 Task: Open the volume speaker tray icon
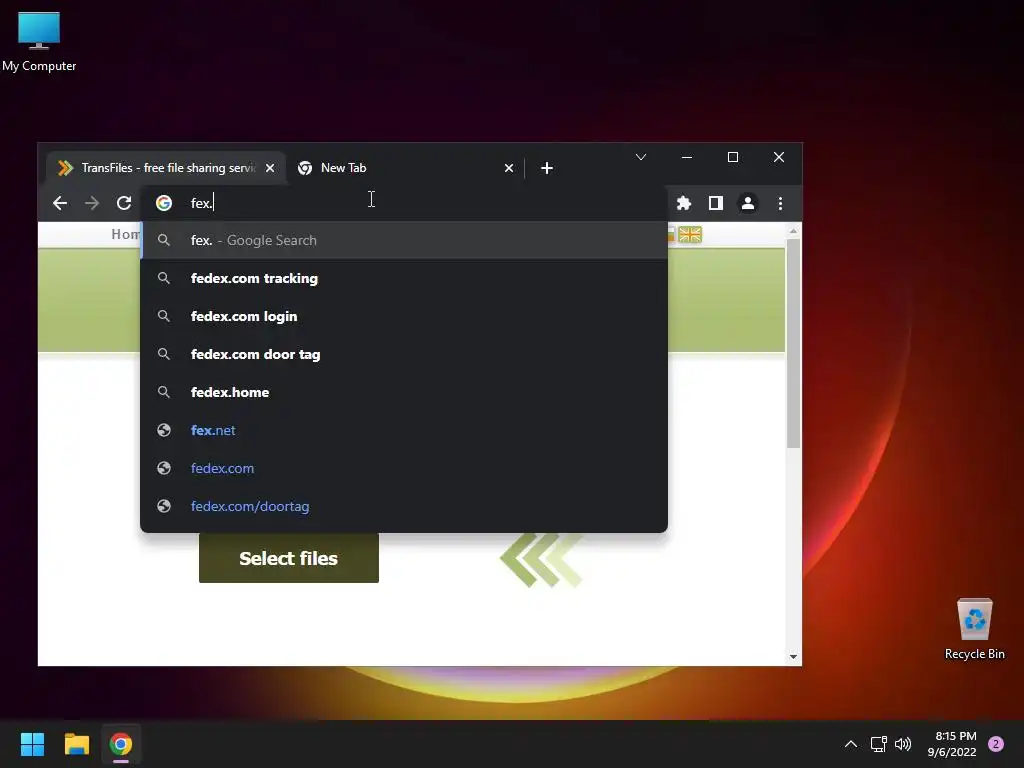point(903,744)
